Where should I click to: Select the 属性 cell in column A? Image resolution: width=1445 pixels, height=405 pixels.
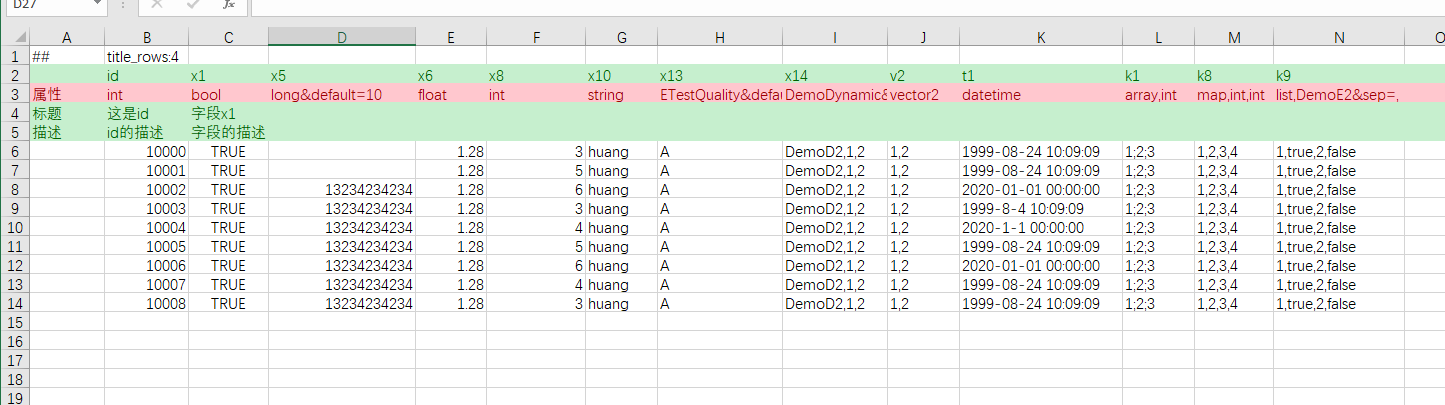coord(67,95)
